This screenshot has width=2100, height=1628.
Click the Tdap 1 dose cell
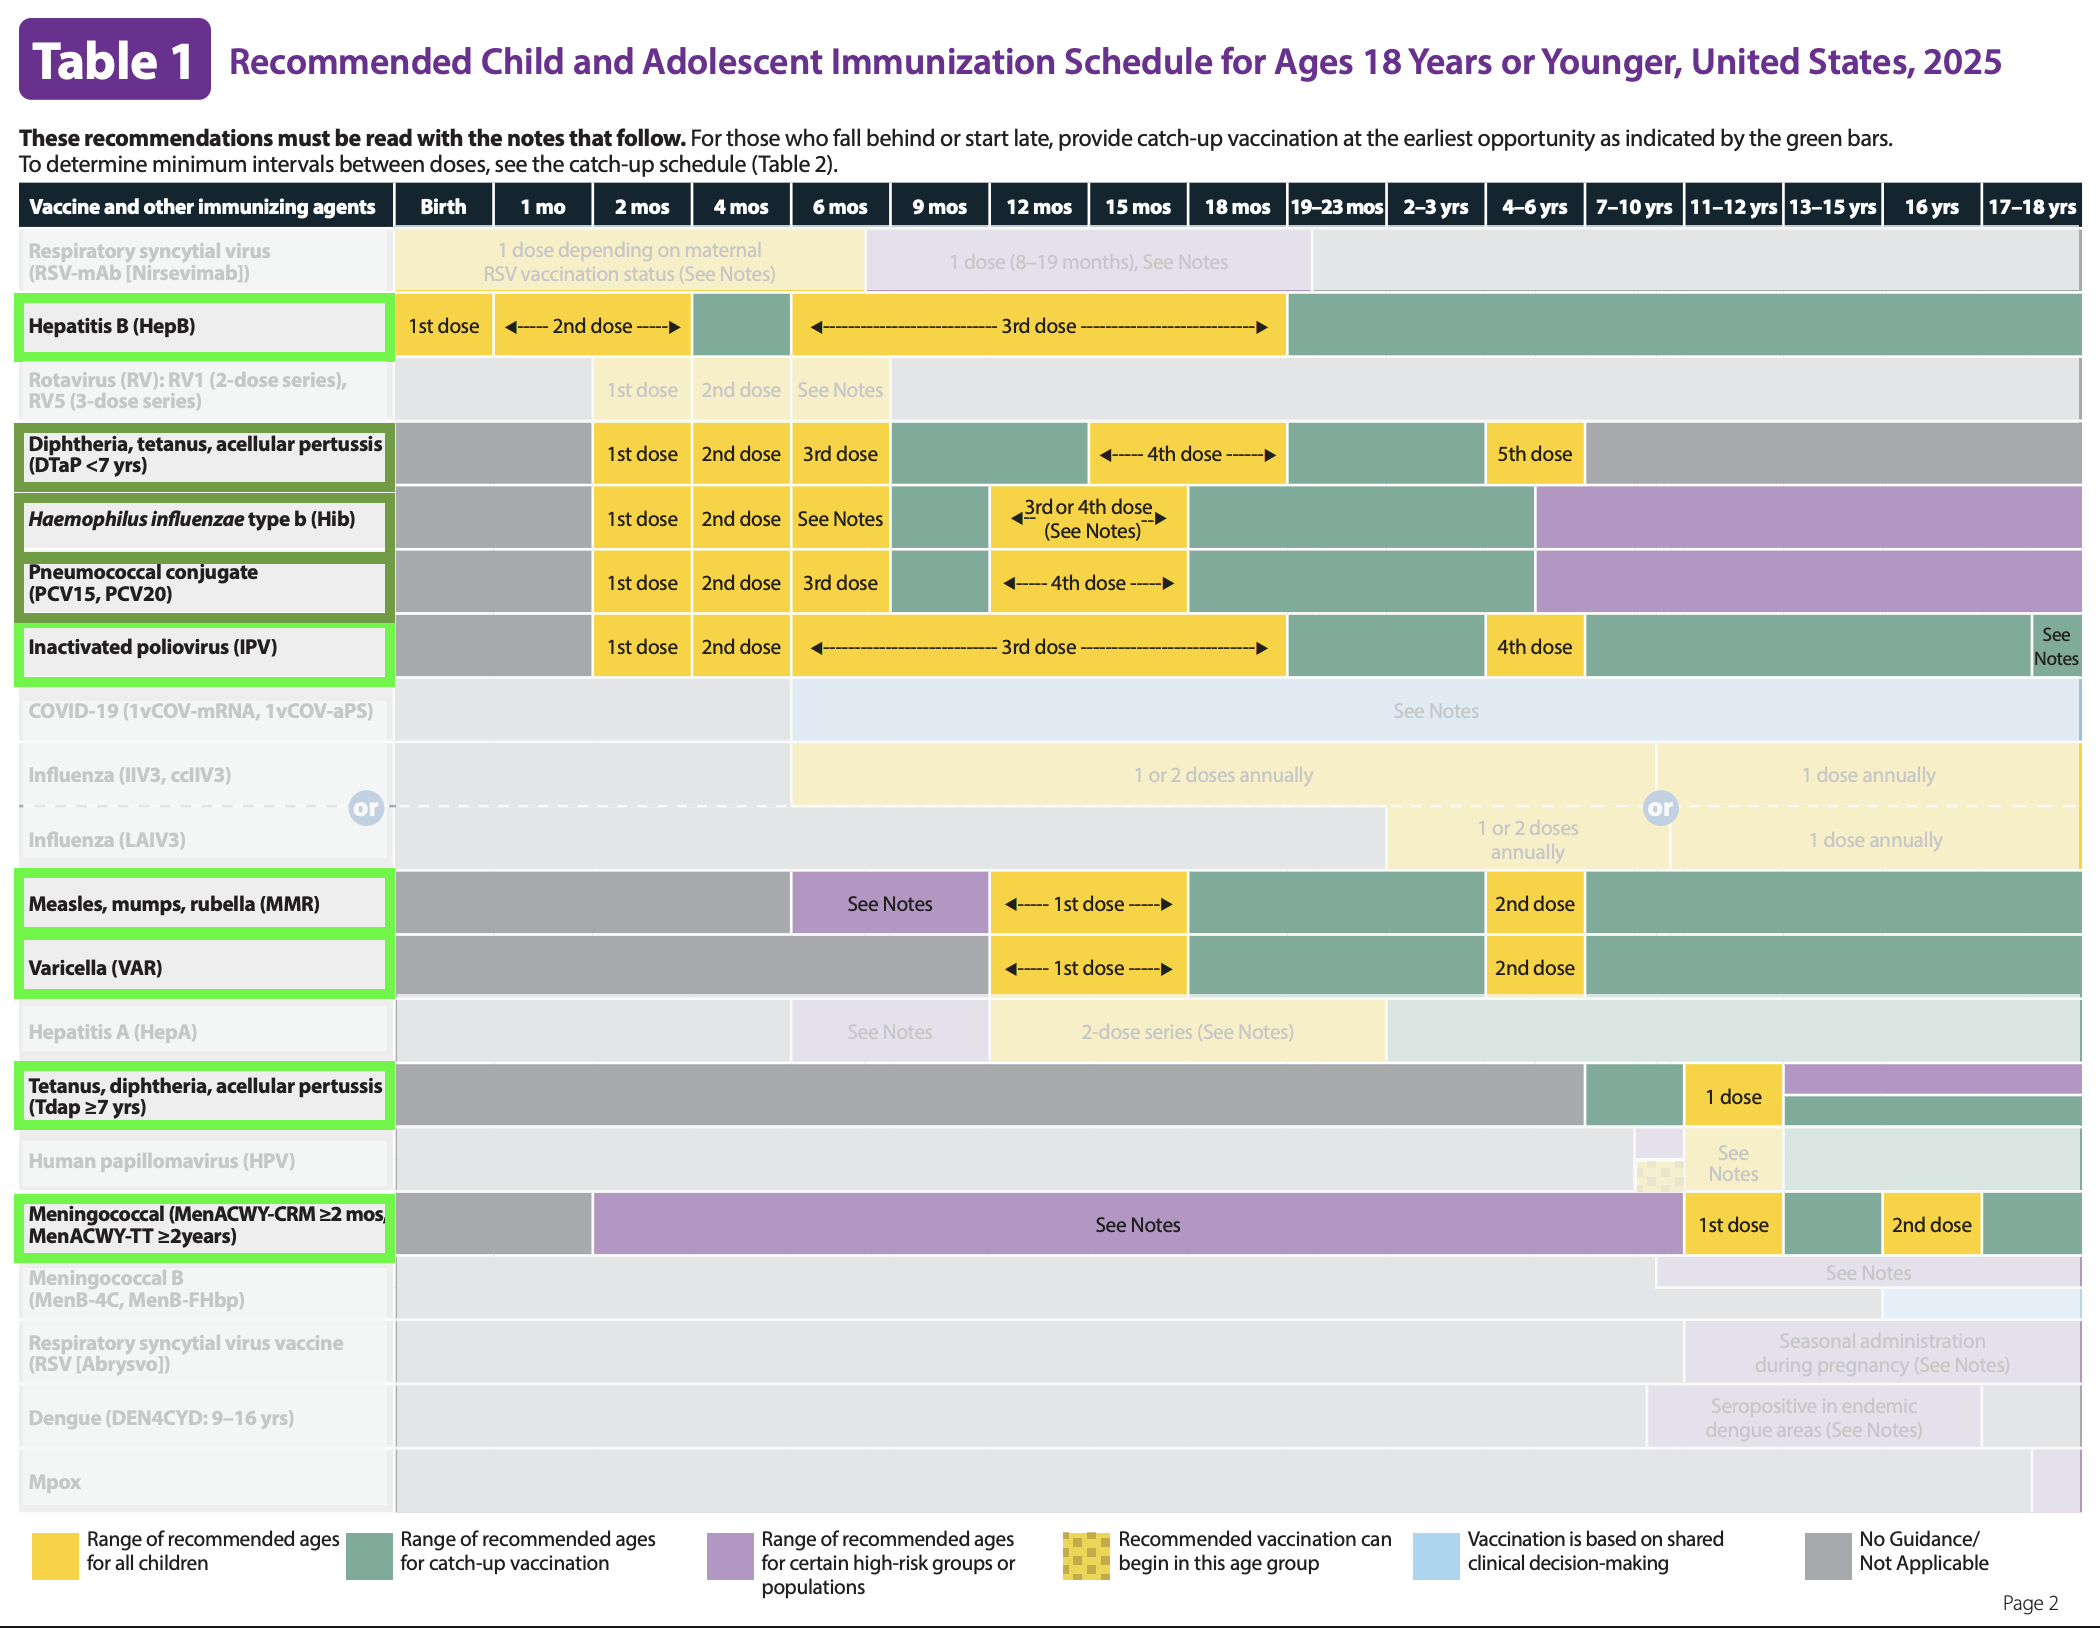(x=1733, y=1097)
